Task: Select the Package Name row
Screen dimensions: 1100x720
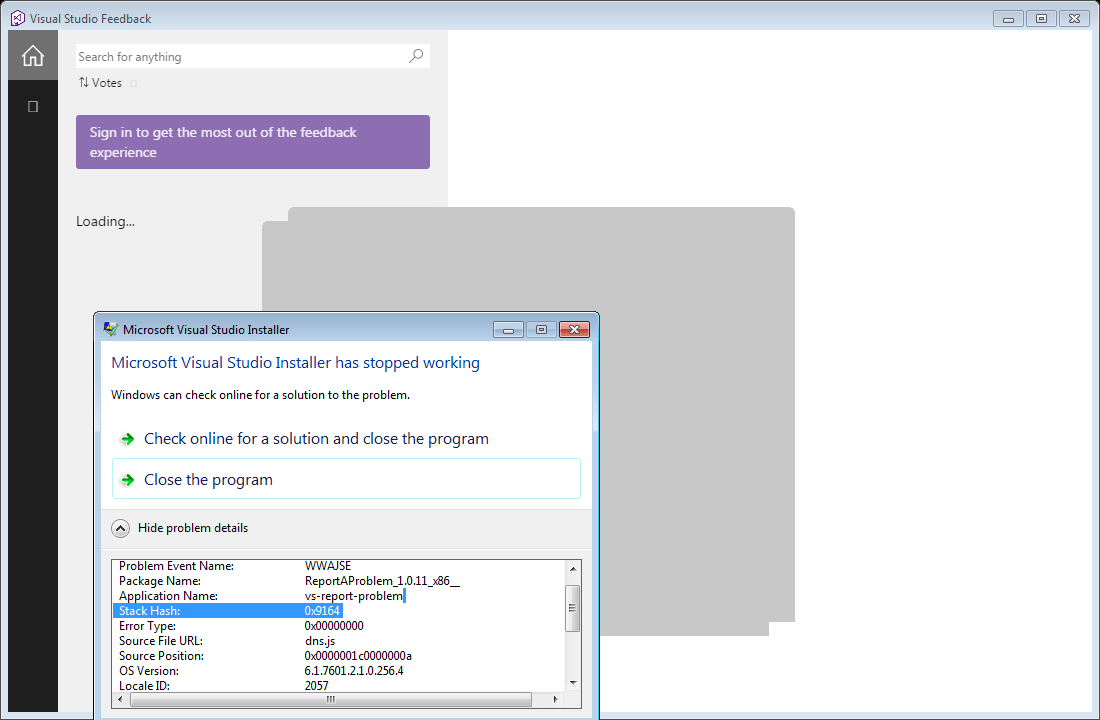Action: [x=339, y=580]
